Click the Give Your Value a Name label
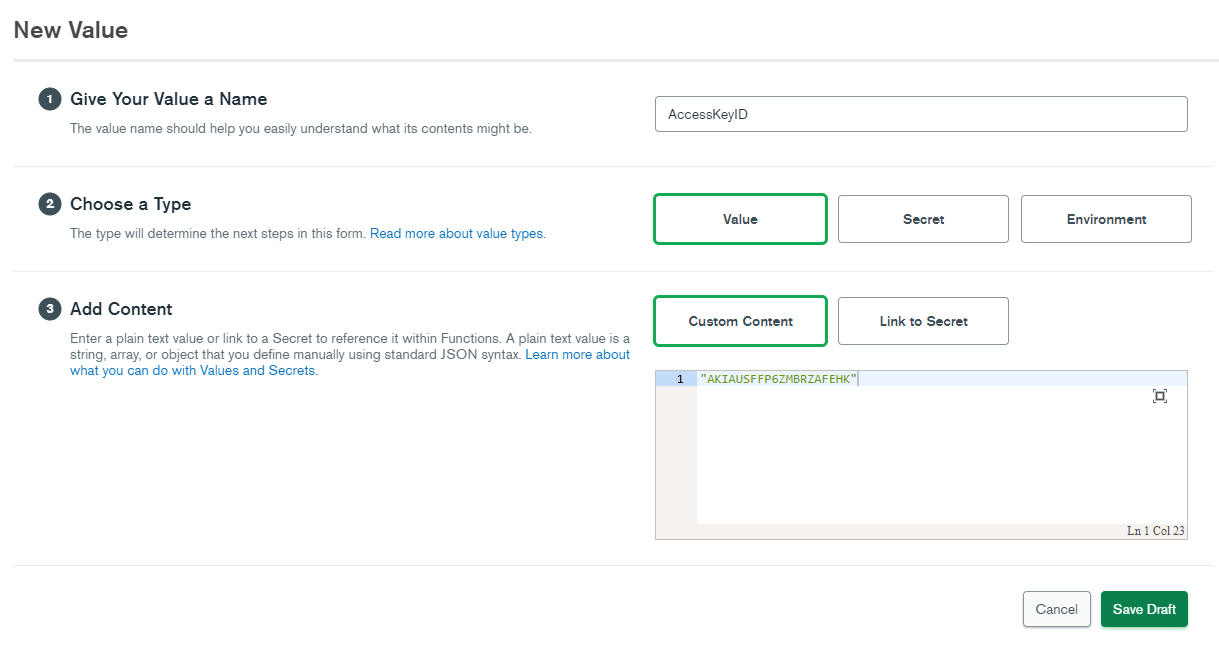Image resolution: width=1219 pixels, height=658 pixels. point(168,99)
